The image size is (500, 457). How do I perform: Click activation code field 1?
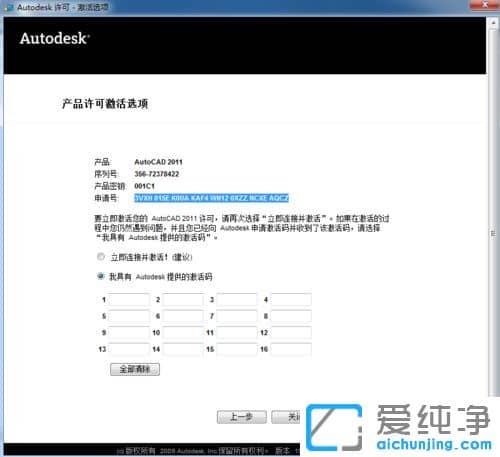129,299
